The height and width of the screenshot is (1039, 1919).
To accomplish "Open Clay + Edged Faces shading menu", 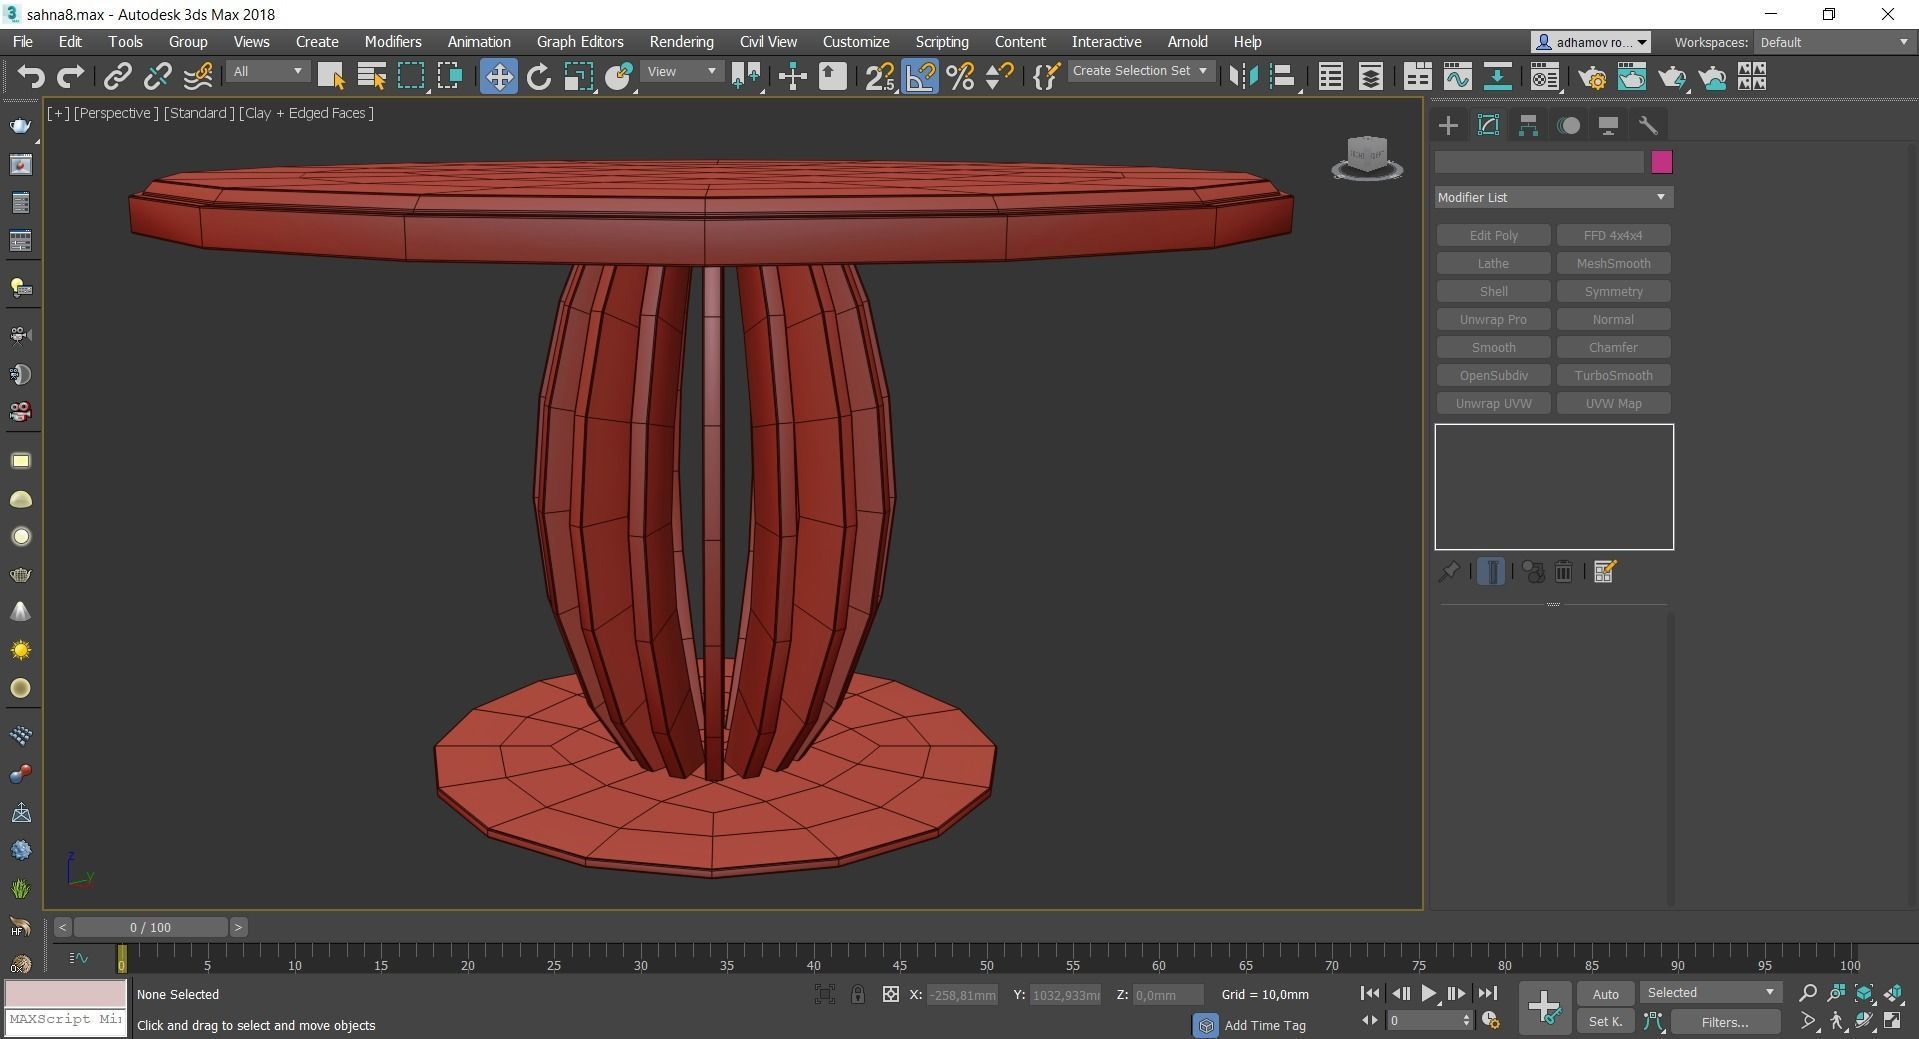I will (306, 113).
